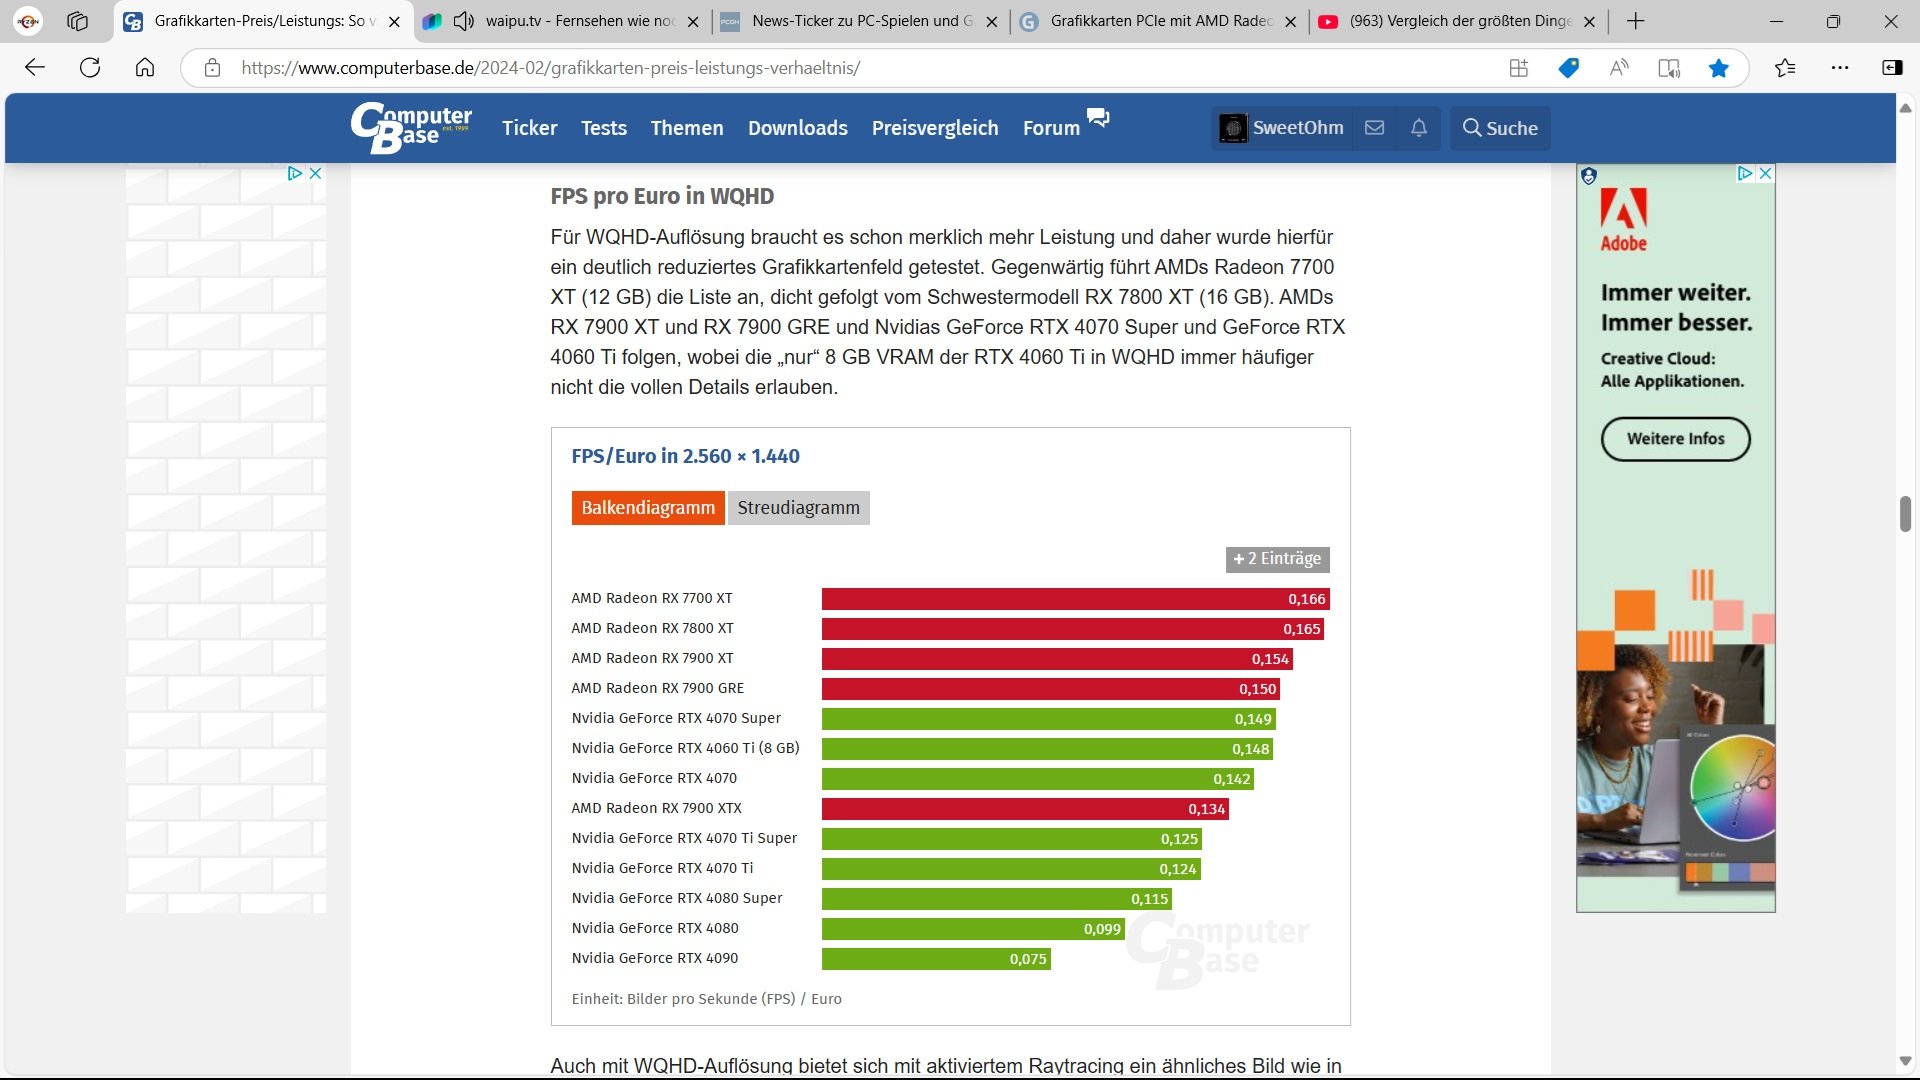The width and height of the screenshot is (1922, 1080).
Task: Mute the waipu.tv tab audio
Action: click(463, 21)
